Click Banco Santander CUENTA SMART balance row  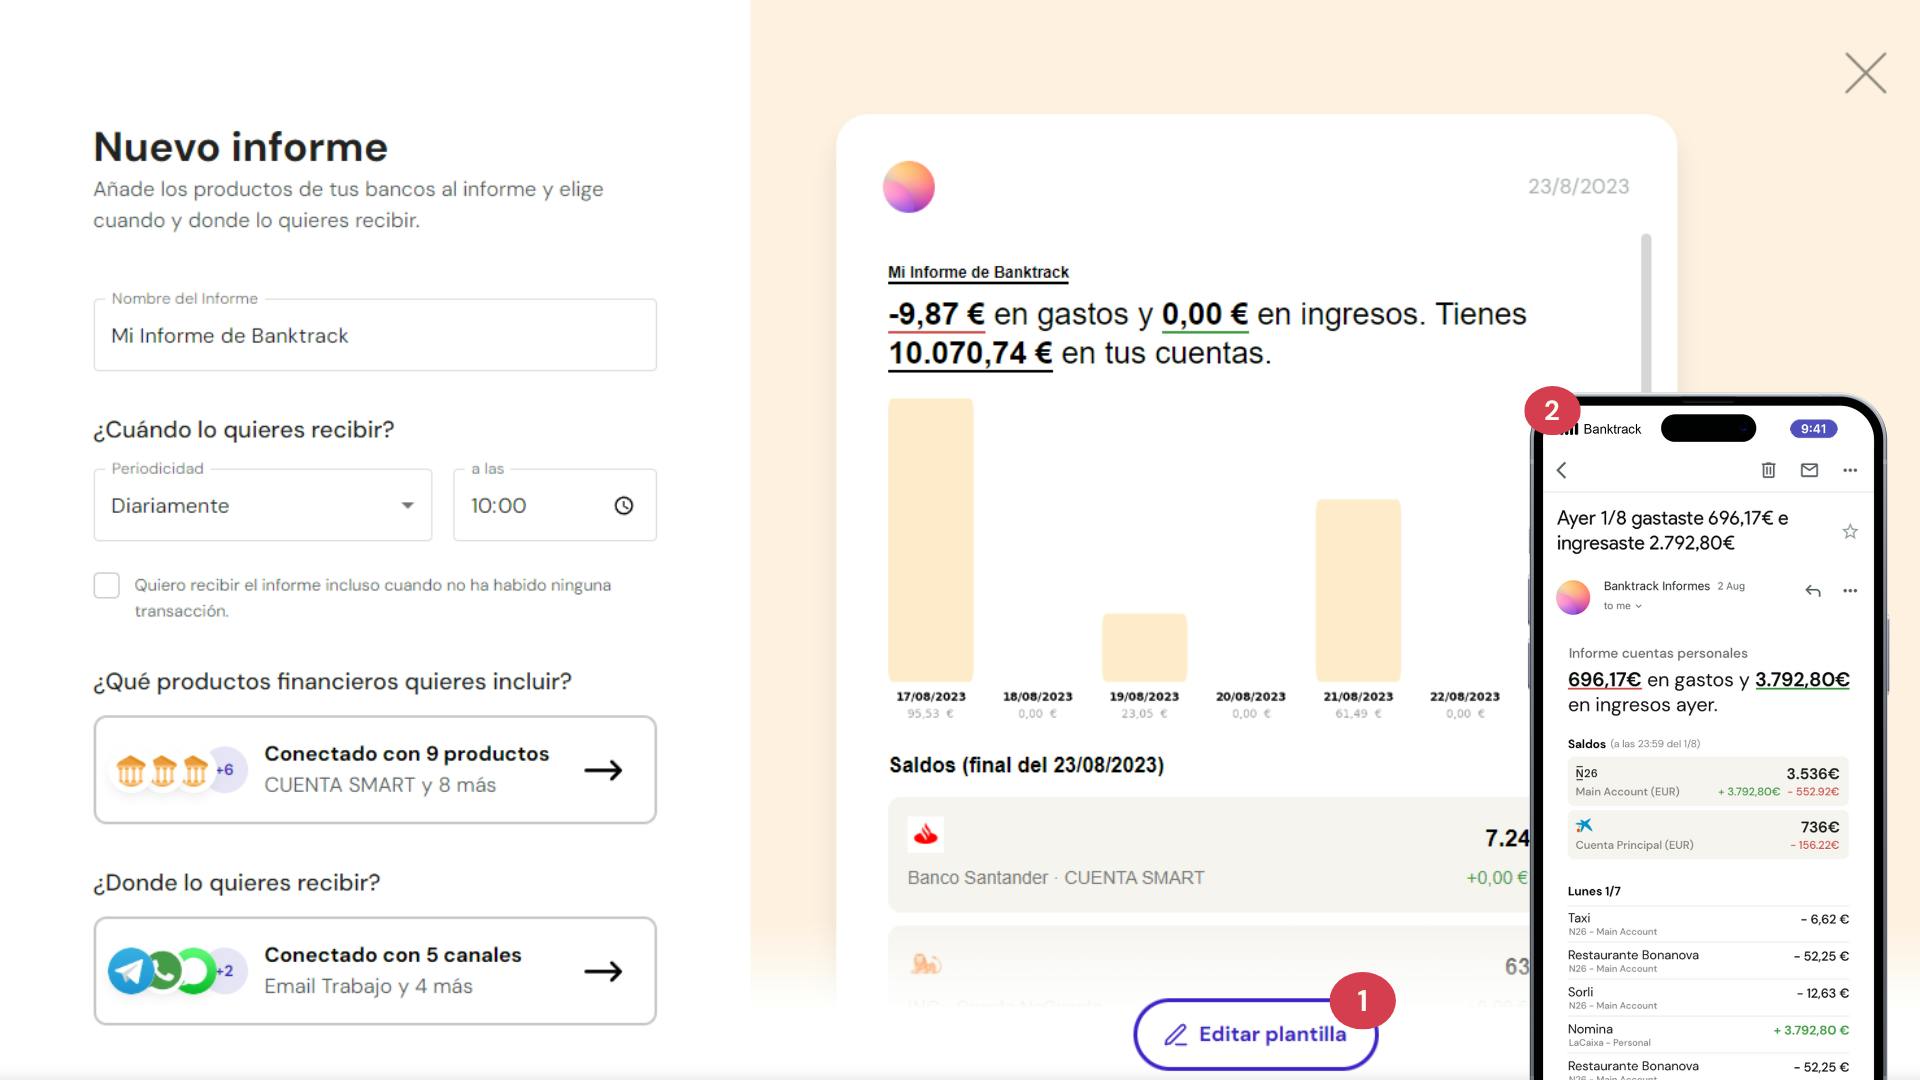[1210, 854]
